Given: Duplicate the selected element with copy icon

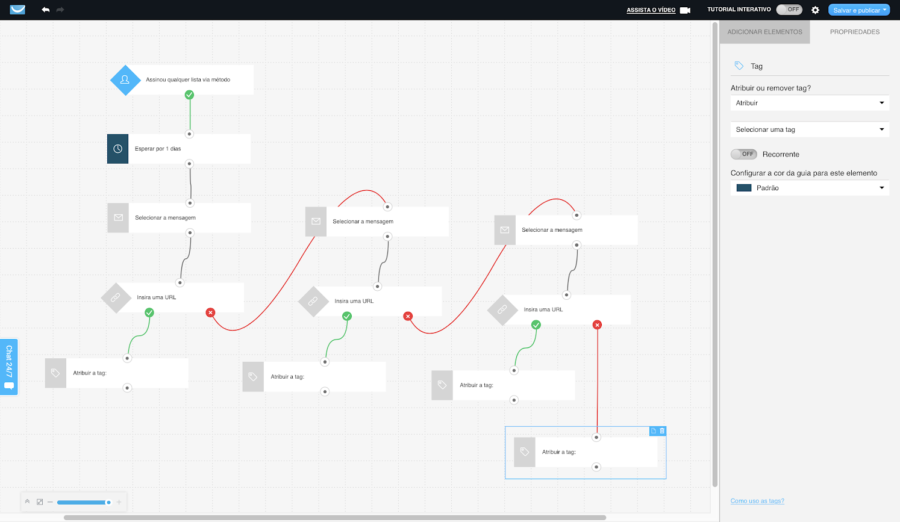Looking at the screenshot, I should [x=653, y=431].
